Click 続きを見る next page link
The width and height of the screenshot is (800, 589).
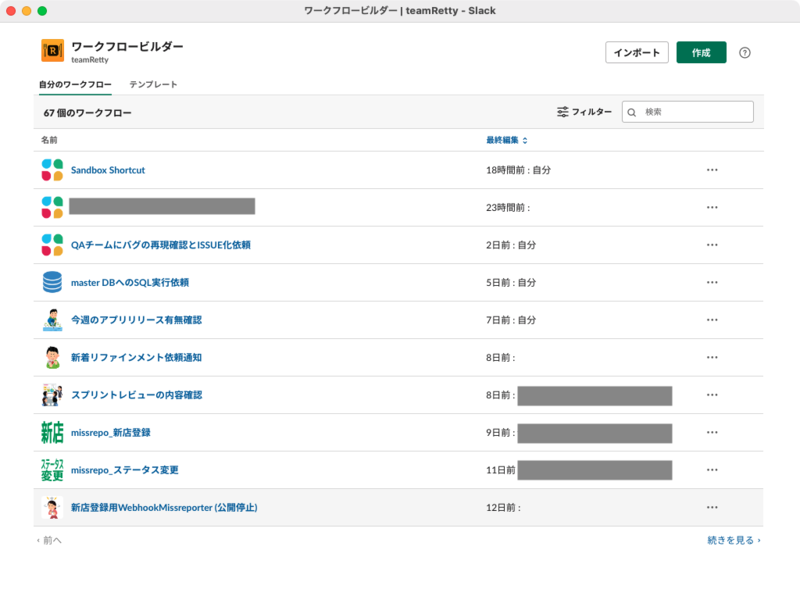tap(734, 540)
